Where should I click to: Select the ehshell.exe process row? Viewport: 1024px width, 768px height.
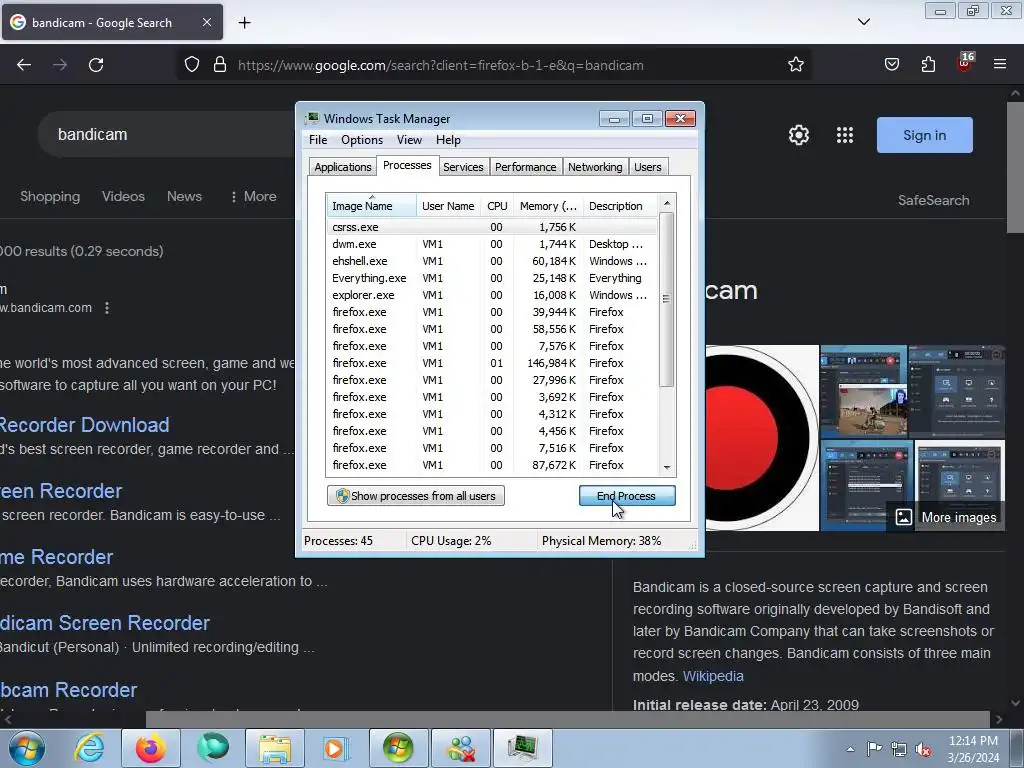pyautogui.click(x=492, y=261)
